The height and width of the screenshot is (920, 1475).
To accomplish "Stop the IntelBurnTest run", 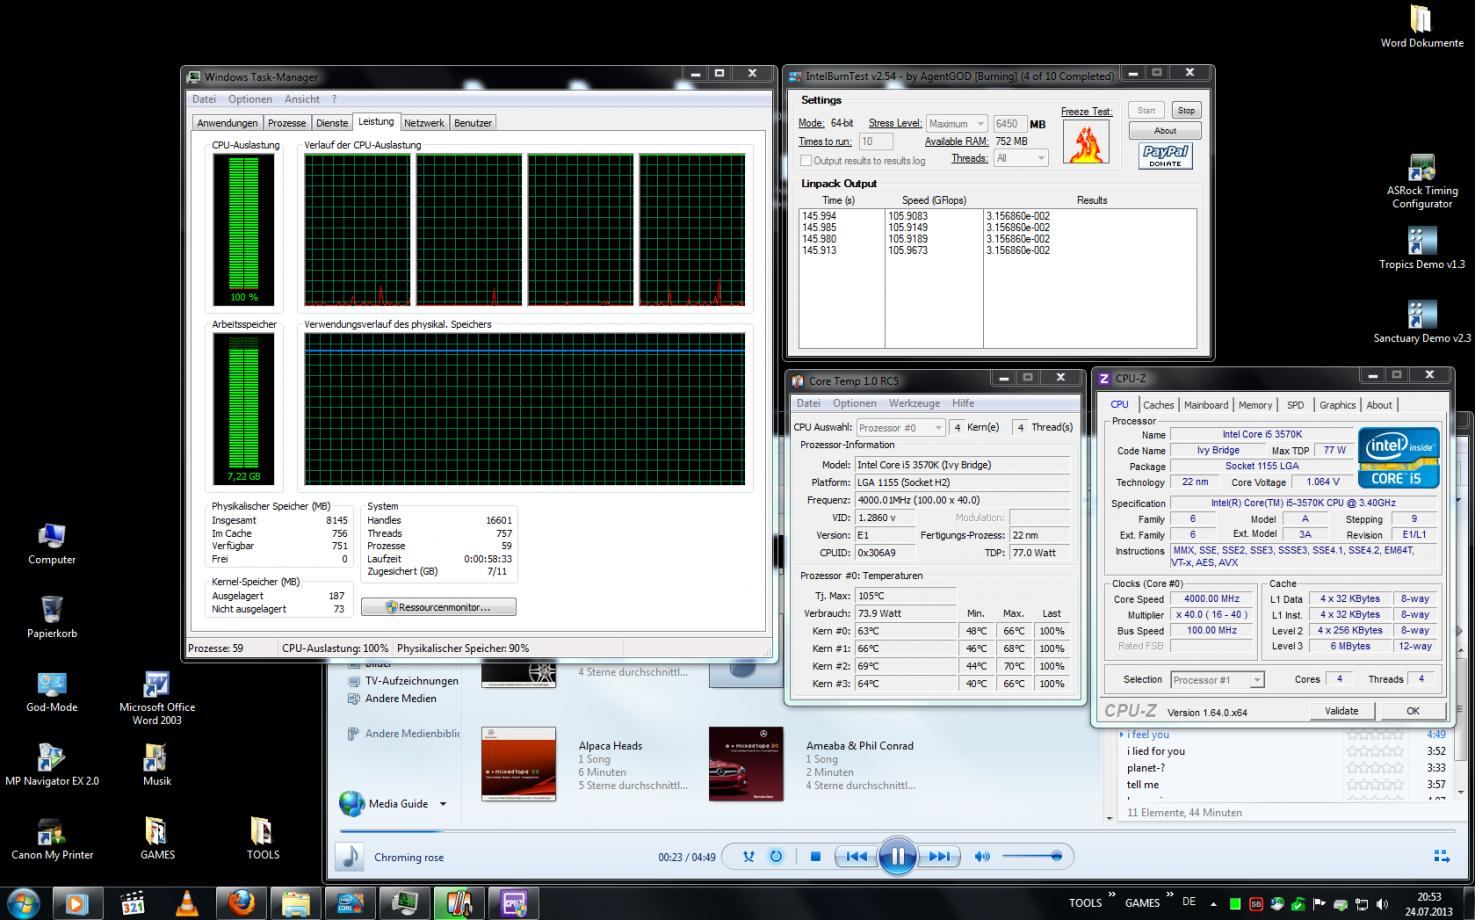I will 1186,111.
